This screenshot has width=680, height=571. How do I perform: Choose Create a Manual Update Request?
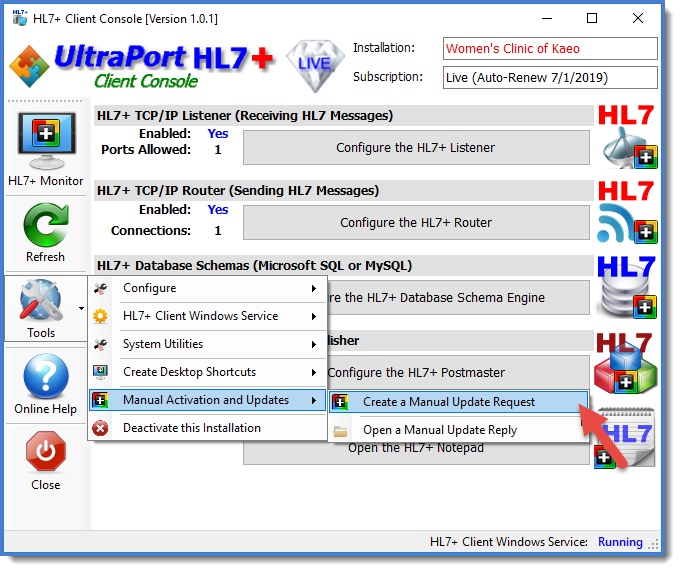click(x=459, y=402)
